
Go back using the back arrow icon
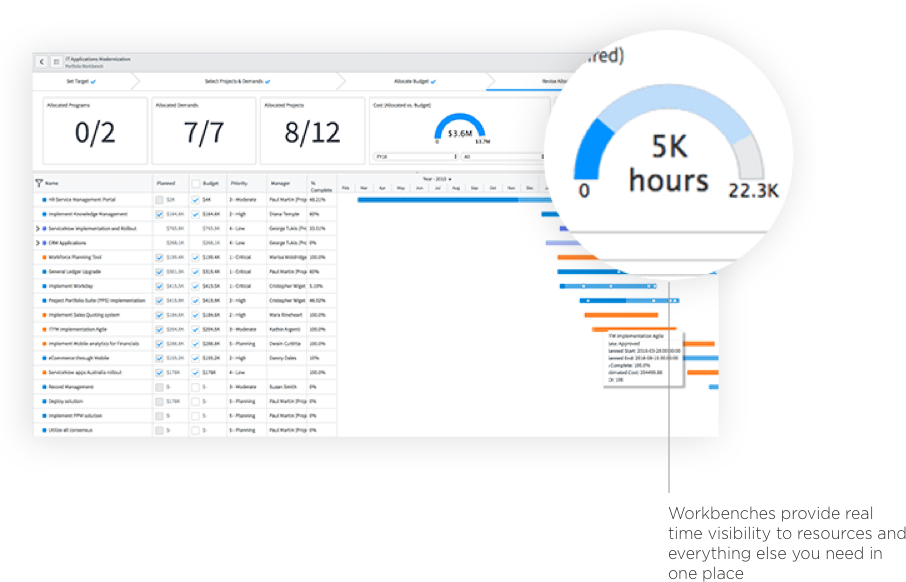pyautogui.click(x=42, y=62)
